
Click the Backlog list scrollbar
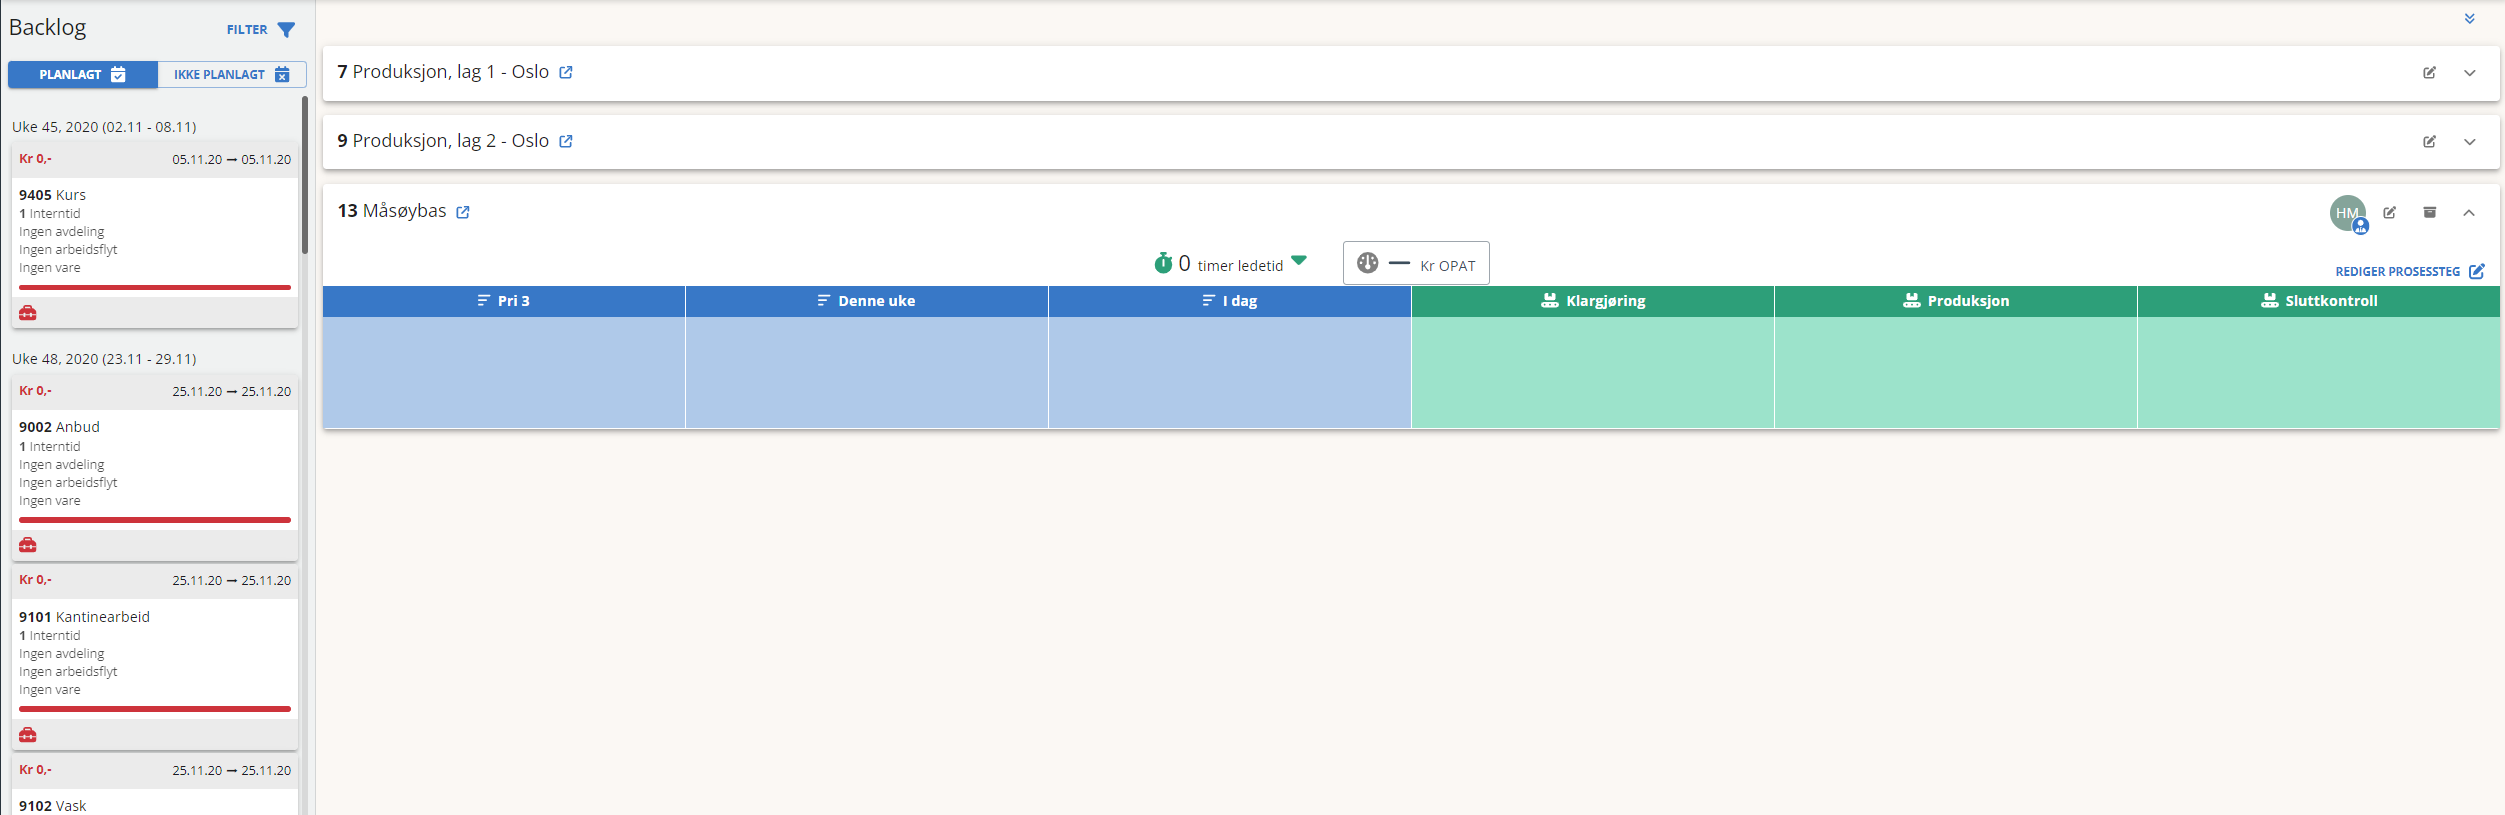[305, 175]
